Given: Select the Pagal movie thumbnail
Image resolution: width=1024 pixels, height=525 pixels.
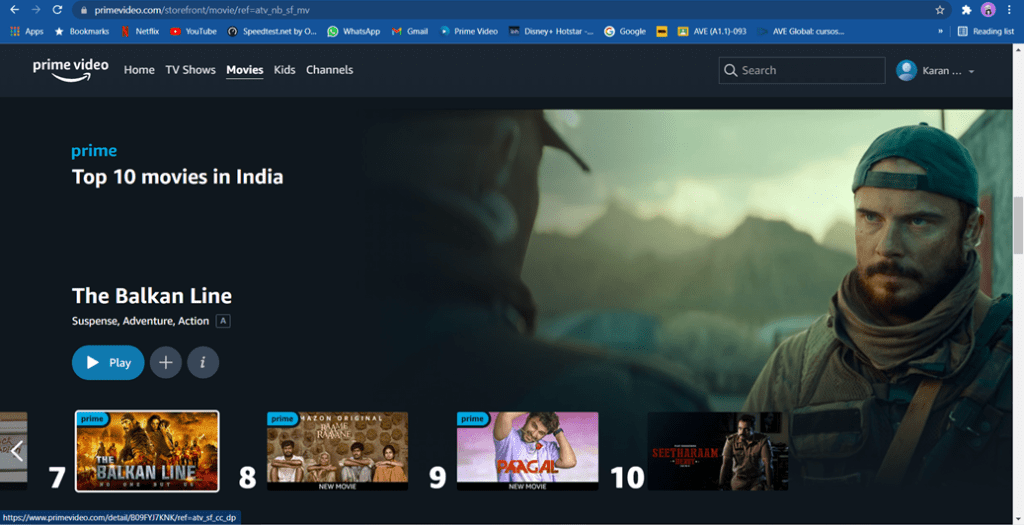Looking at the screenshot, I should 527,450.
